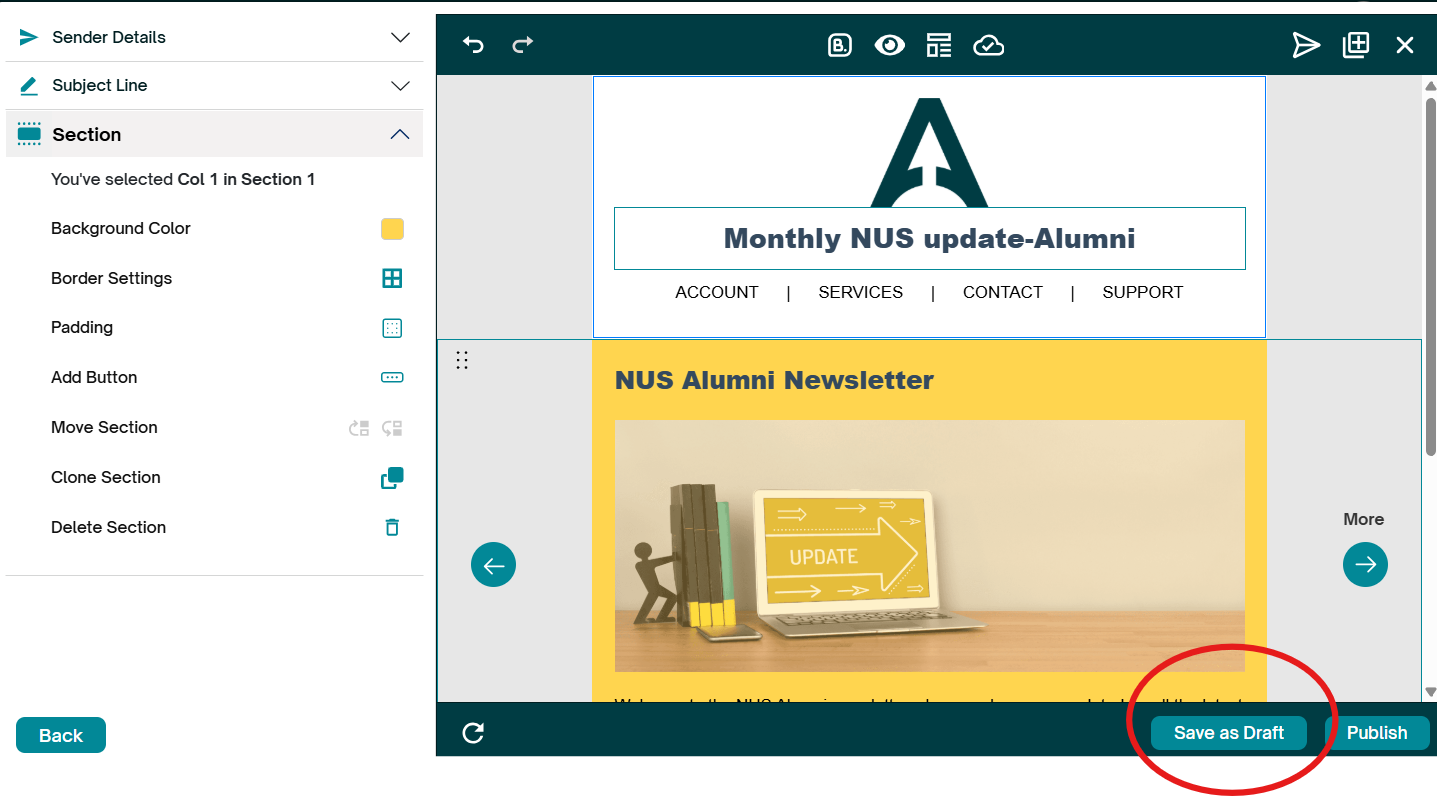Open the layout template icon
Image resolution: width=1437 pixels, height=797 pixels.
[x=938, y=45]
